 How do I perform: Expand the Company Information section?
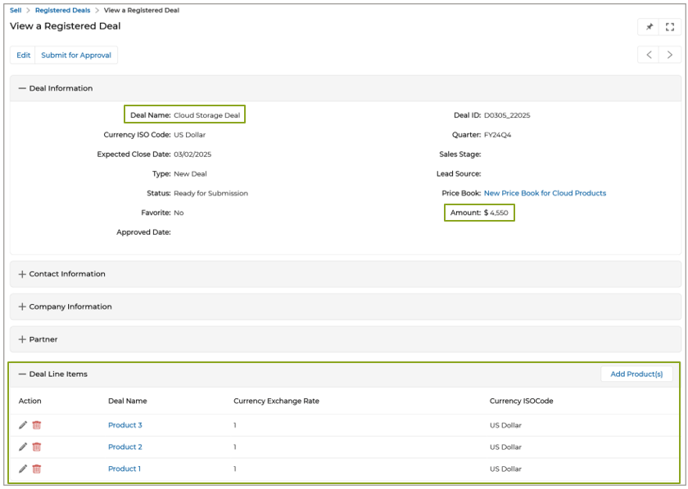pyautogui.click(x=22, y=307)
